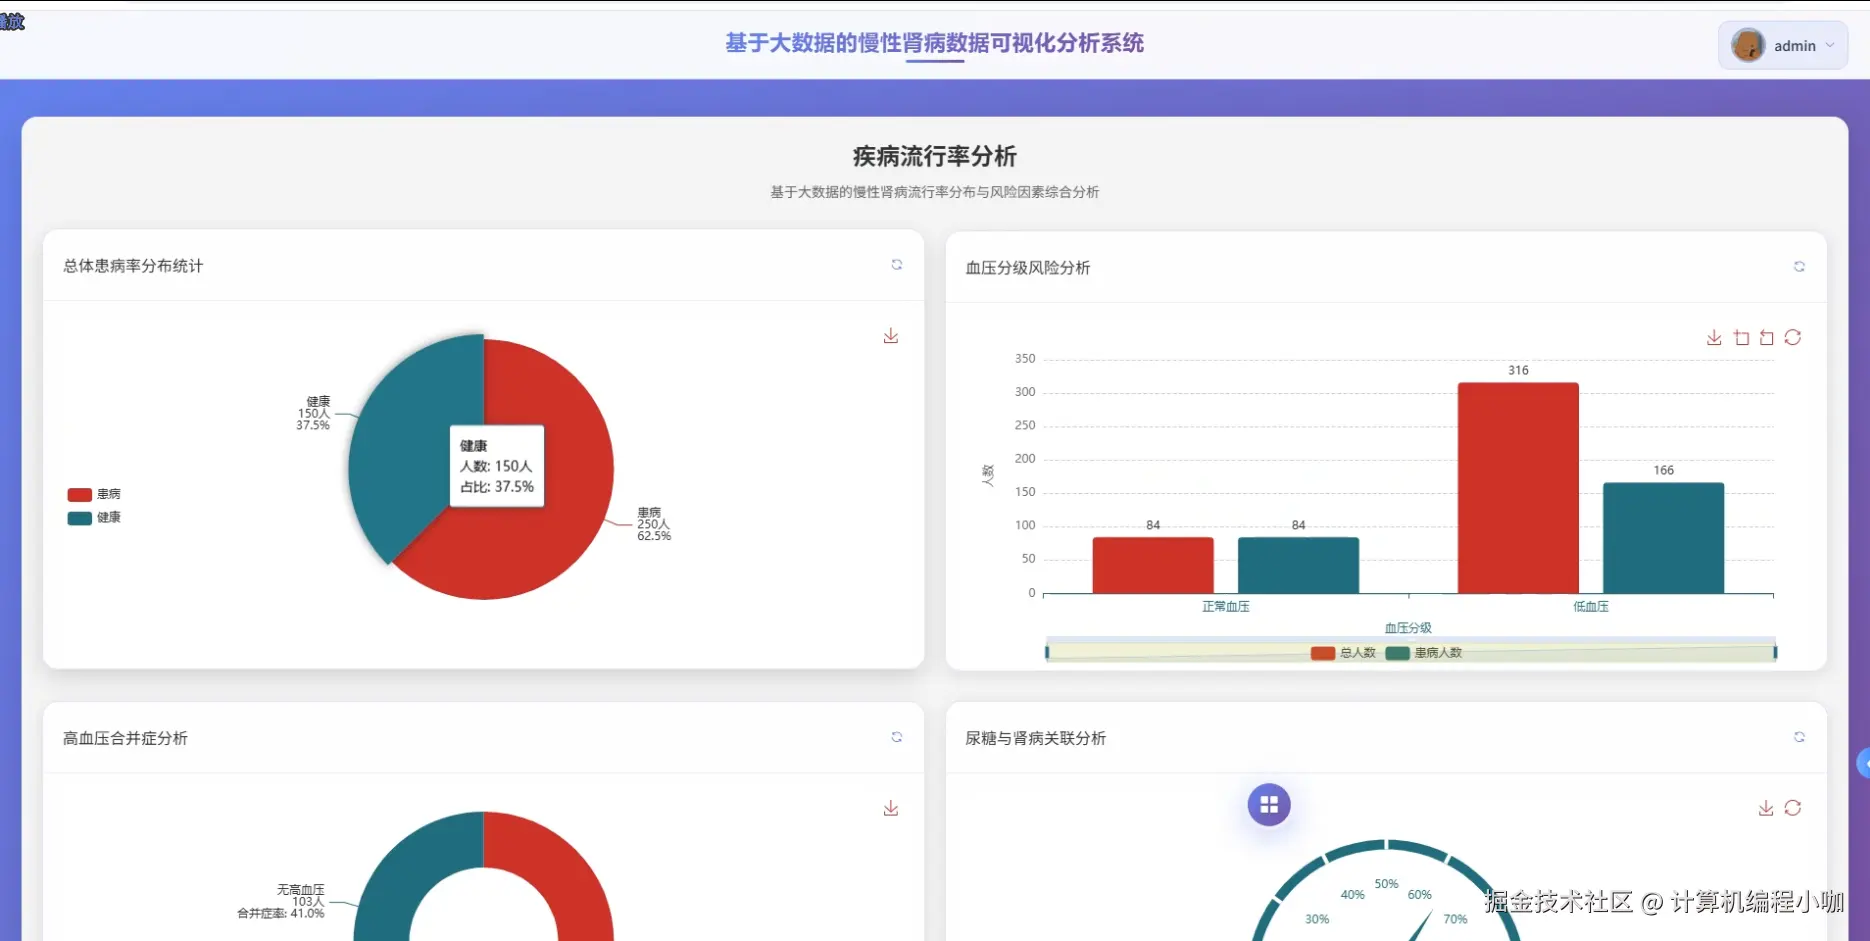Refresh the 高血压合并症分析 panel
This screenshot has height=941, width=1870.
click(x=897, y=737)
